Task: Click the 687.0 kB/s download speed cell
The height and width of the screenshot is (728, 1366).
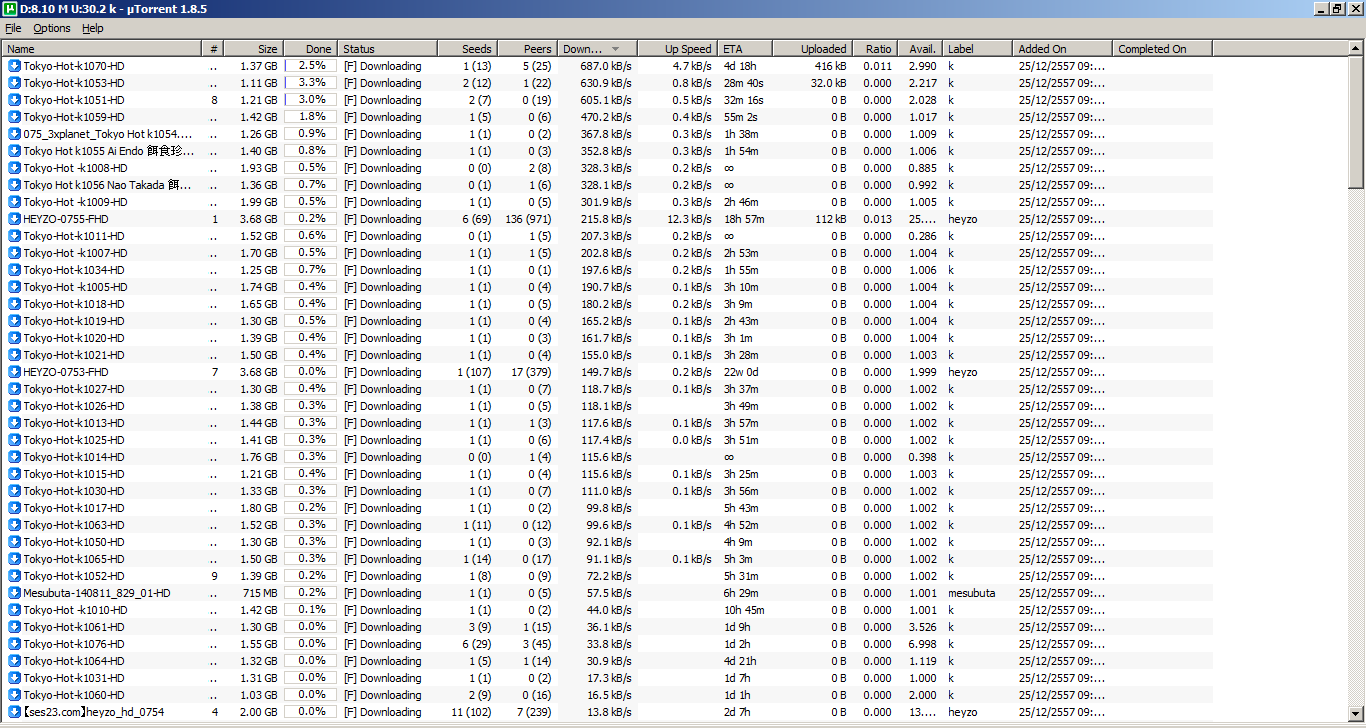Action: point(606,66)
